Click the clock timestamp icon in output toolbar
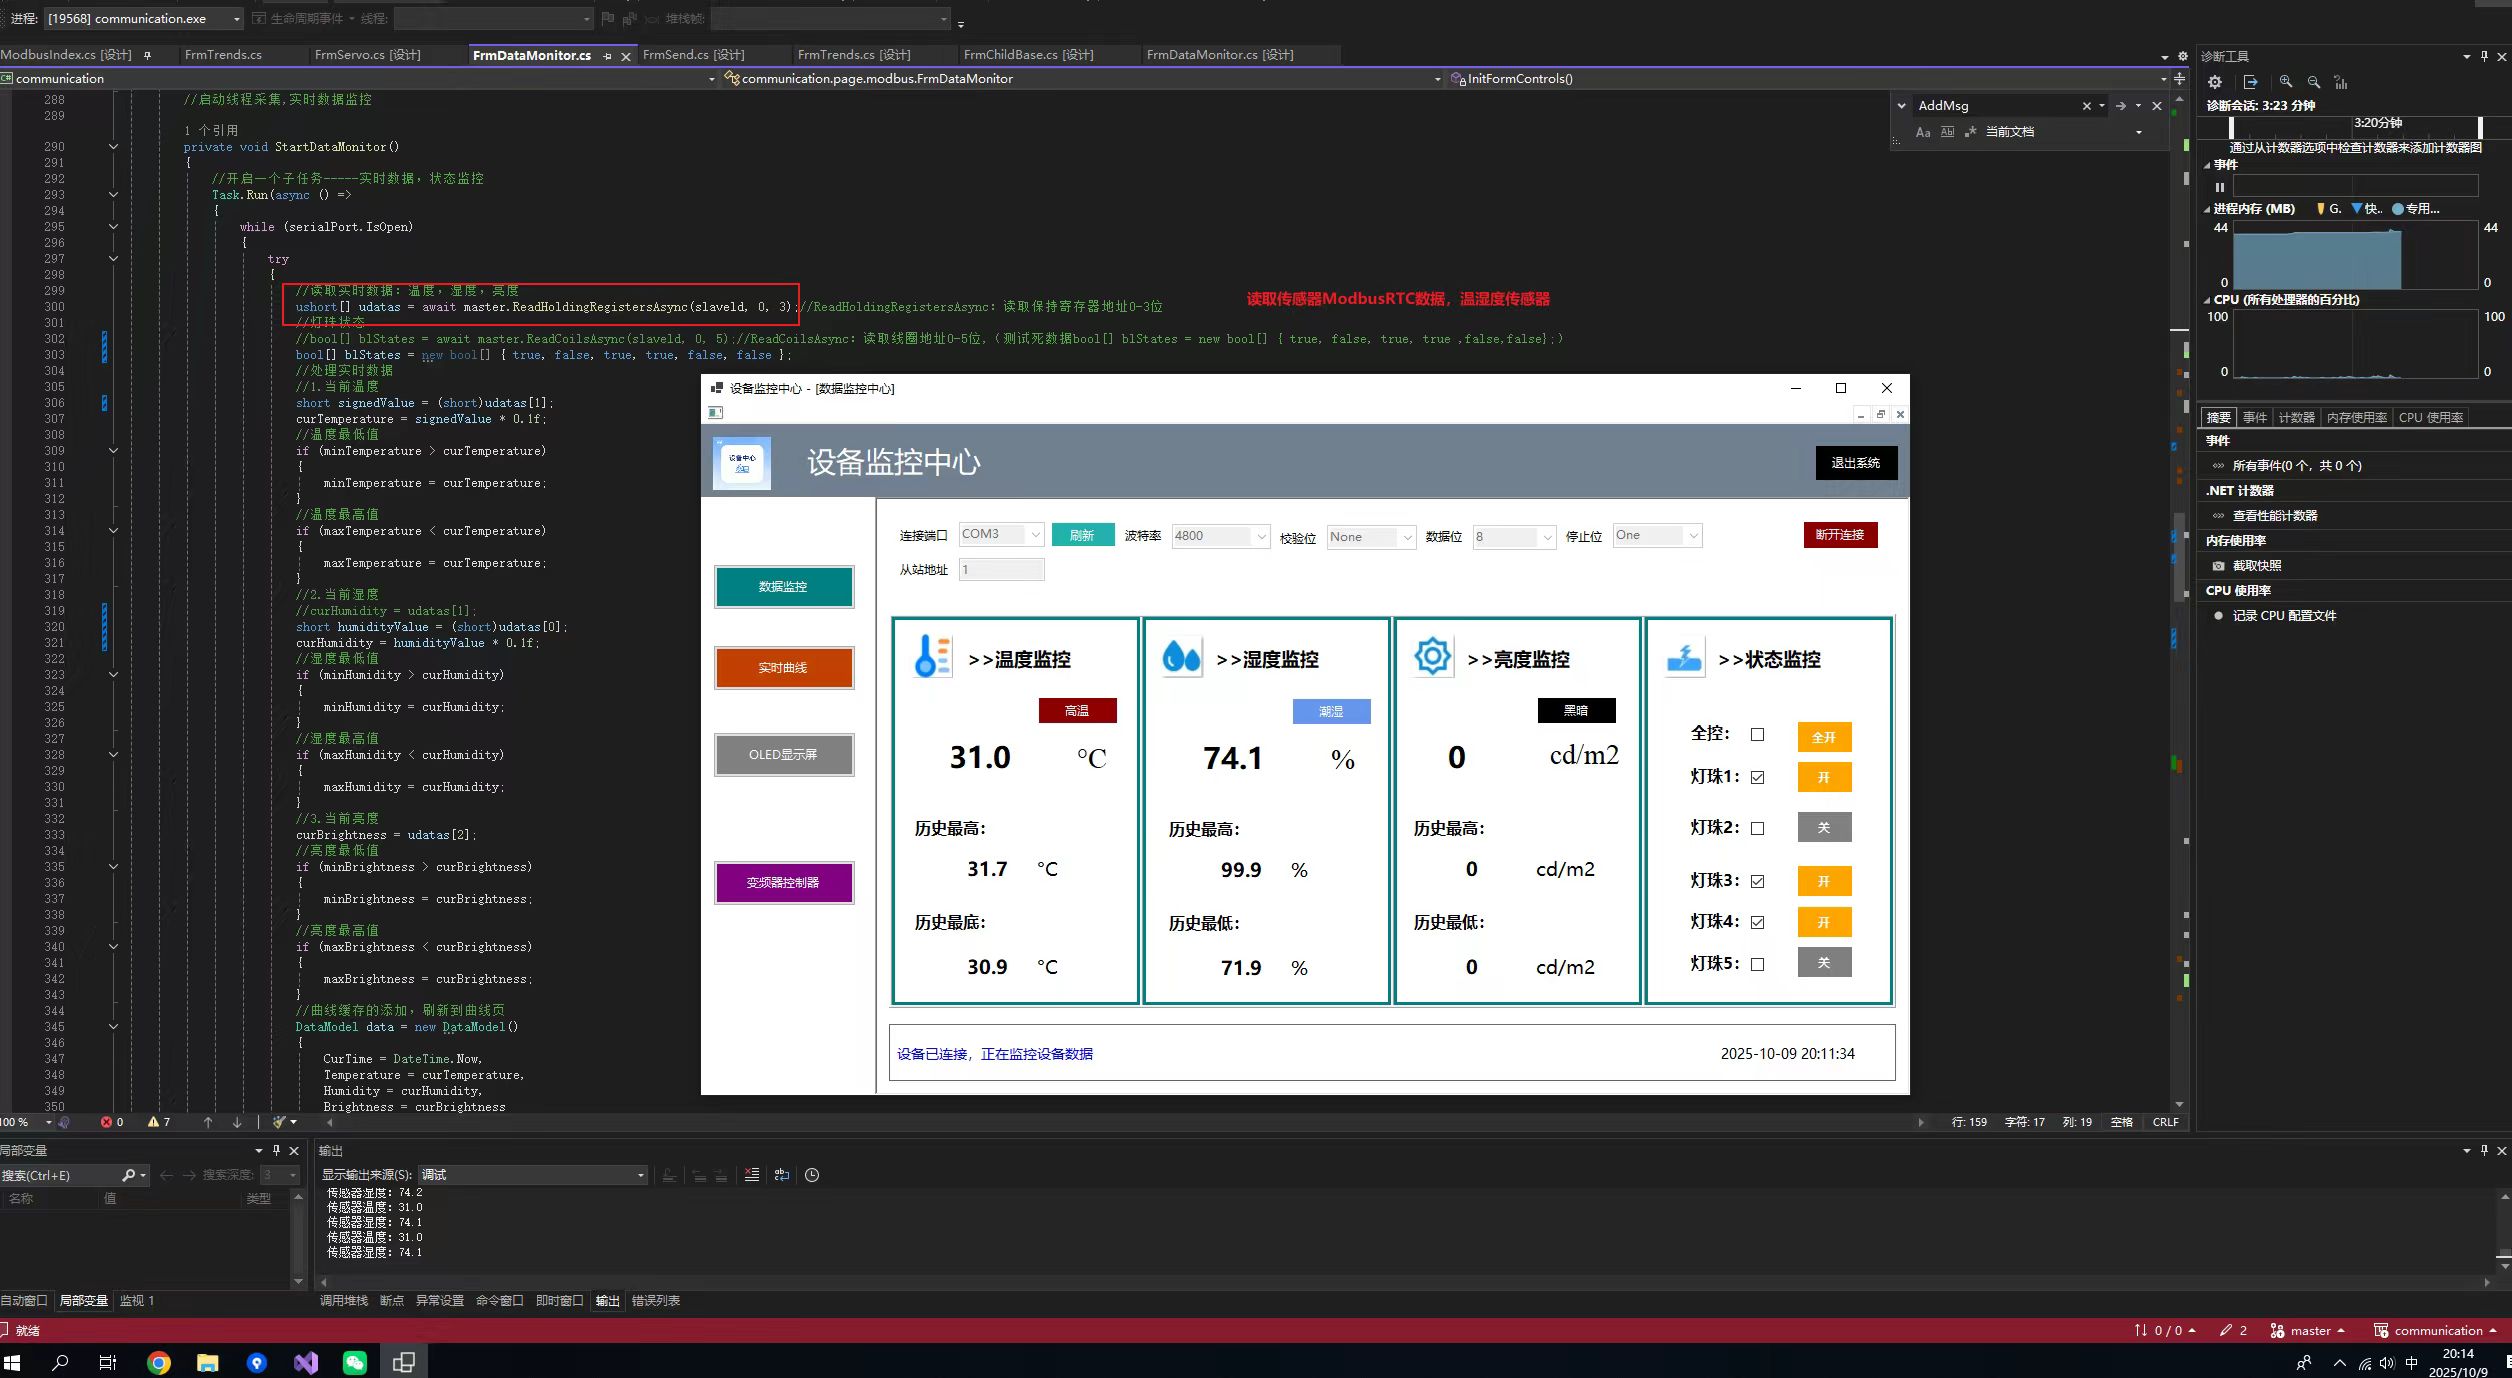The height and width of the screenshot is (1378, 2512). pyautogui.click(x=812, y=1175)
